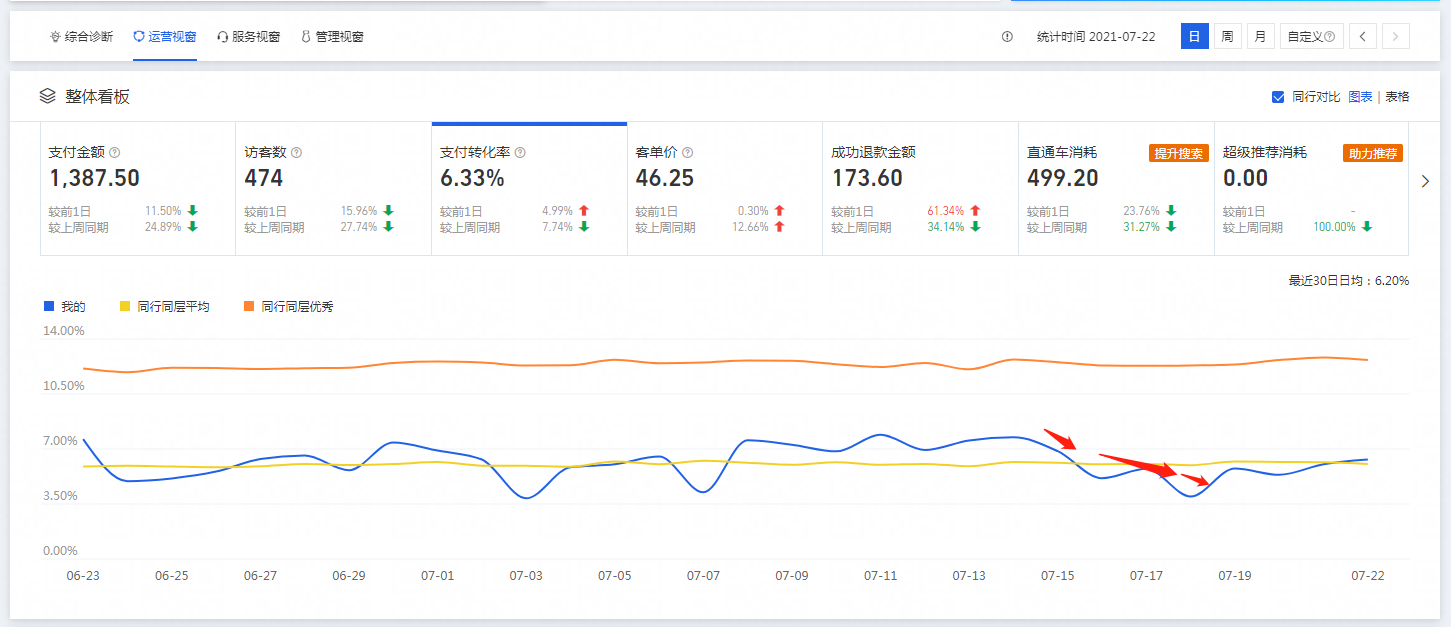Open the 管理视窗 tab
This screenshot has height=627, width=1451.
coord(332,37)
